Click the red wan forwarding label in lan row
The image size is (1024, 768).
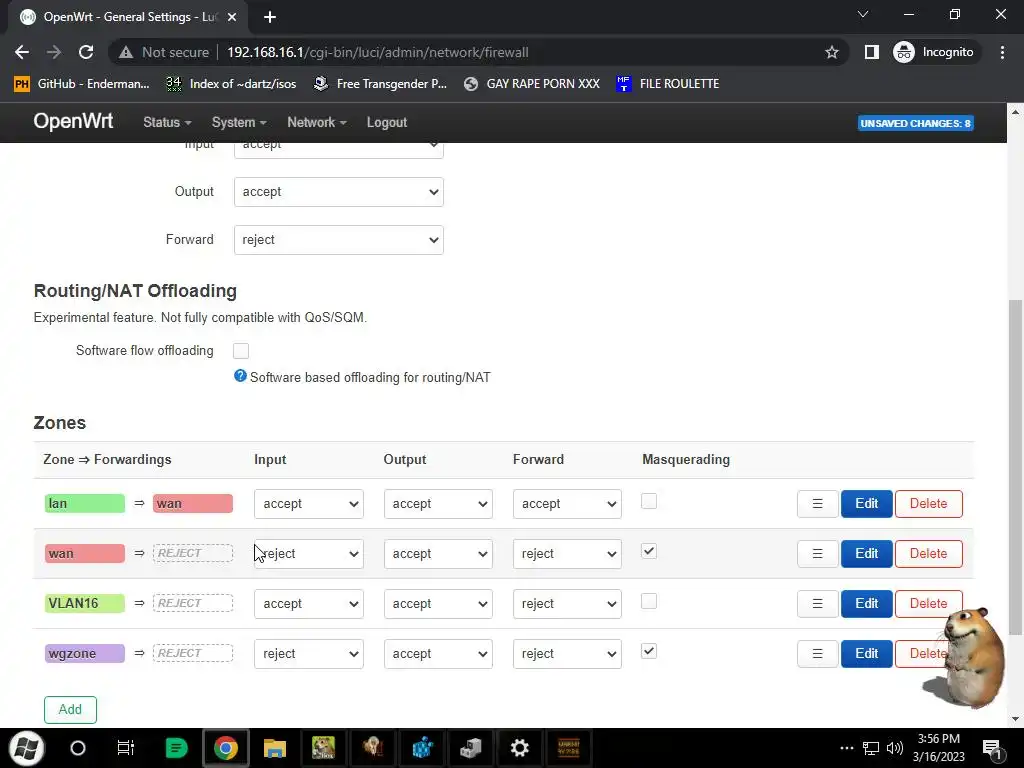tap(193, 504)
